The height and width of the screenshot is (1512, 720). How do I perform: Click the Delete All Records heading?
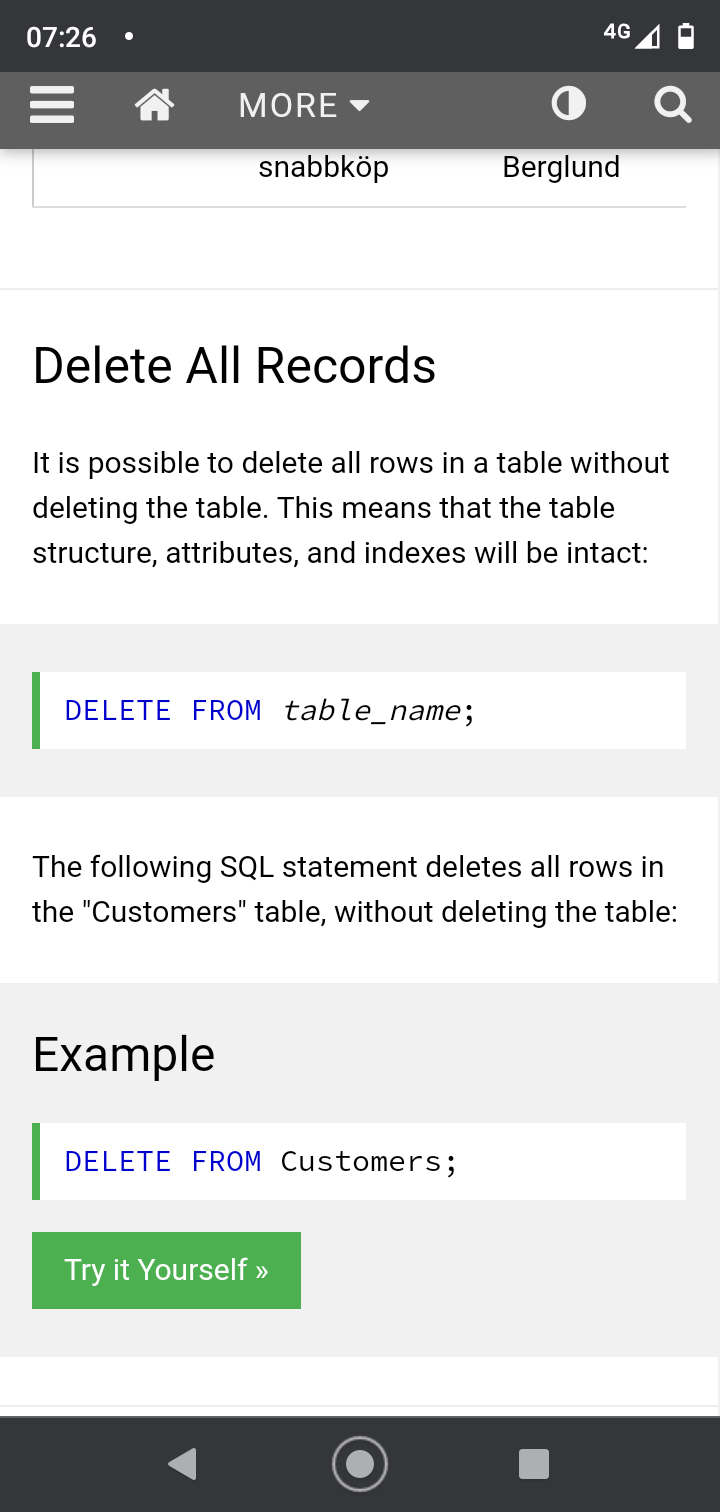tap(234, 366)
